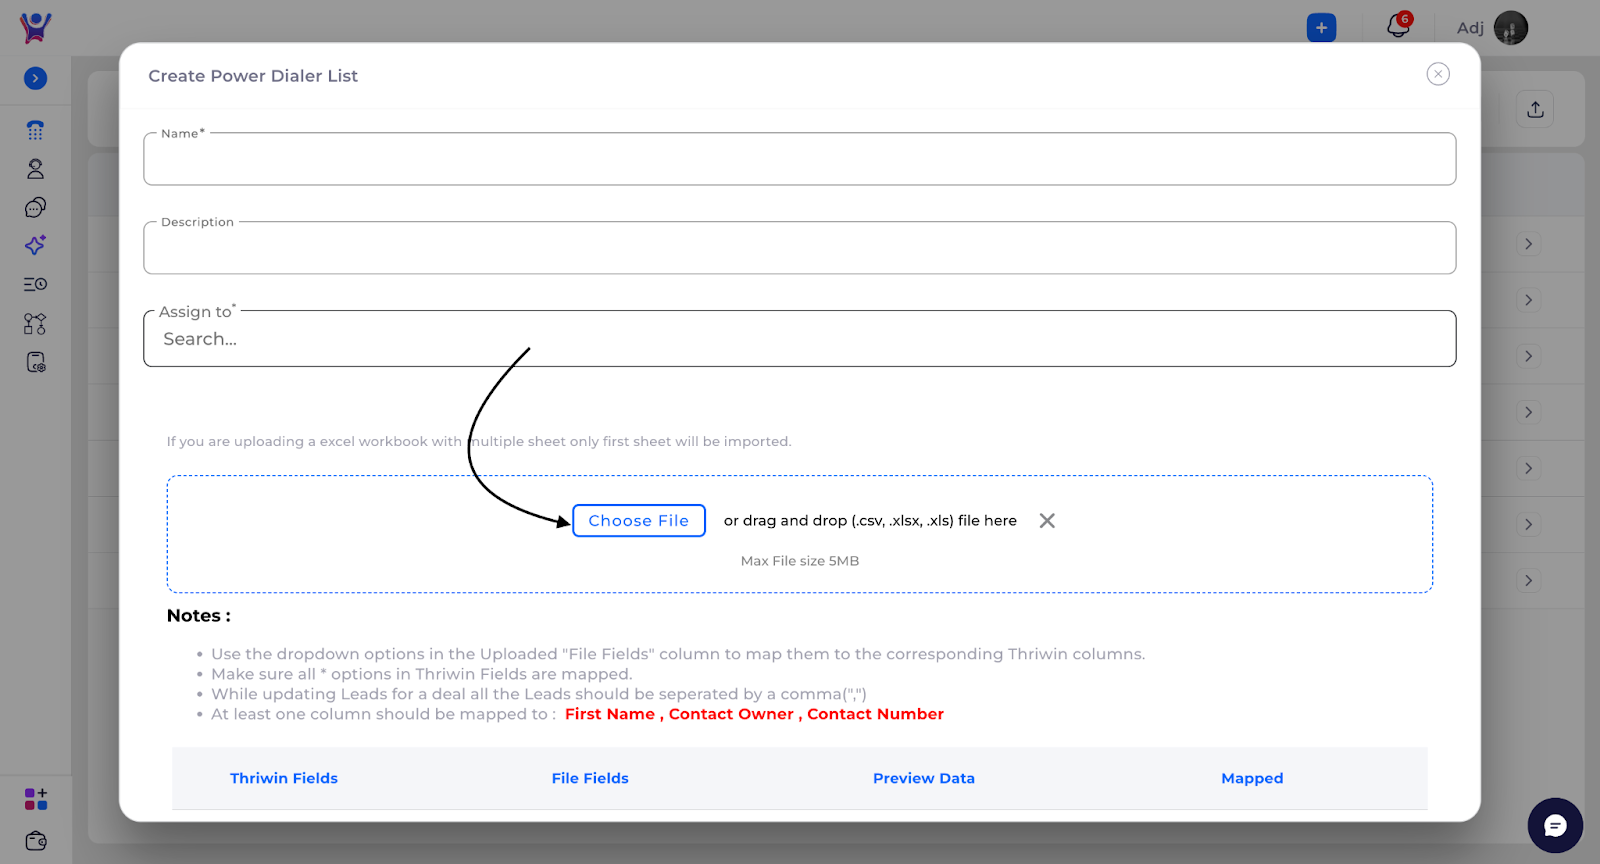Image resolution: width=1600 pixels, height=864 pixels.
Task: Click the Thriwin Fields column header
Action: tap(284, 778)
